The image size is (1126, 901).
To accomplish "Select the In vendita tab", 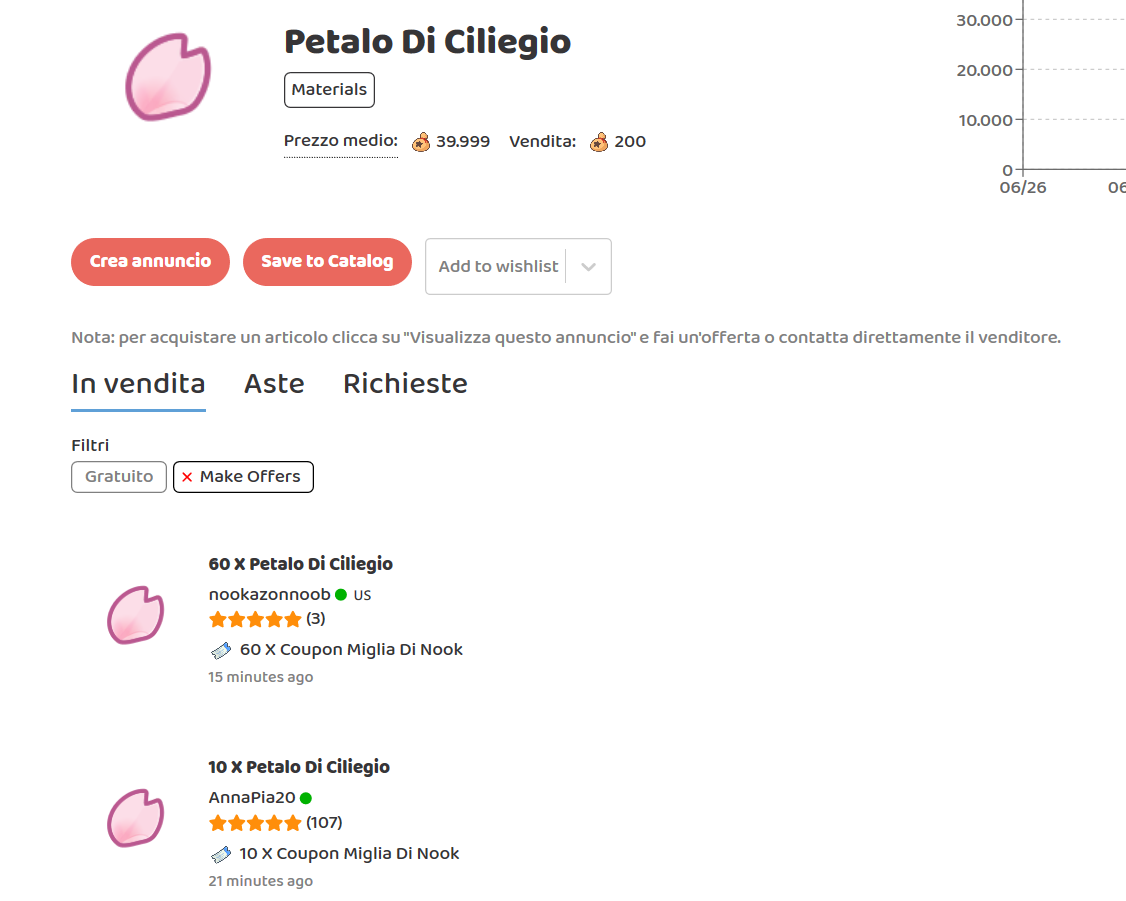I will 138,384.
